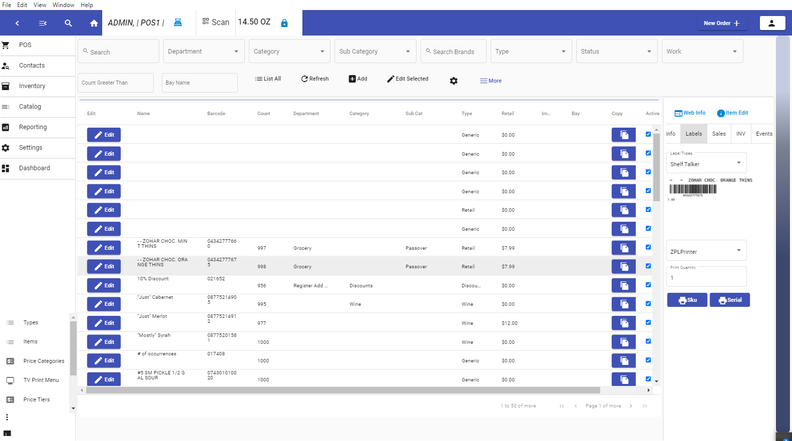Switch to the Events tab

click(x=764, y=134)
